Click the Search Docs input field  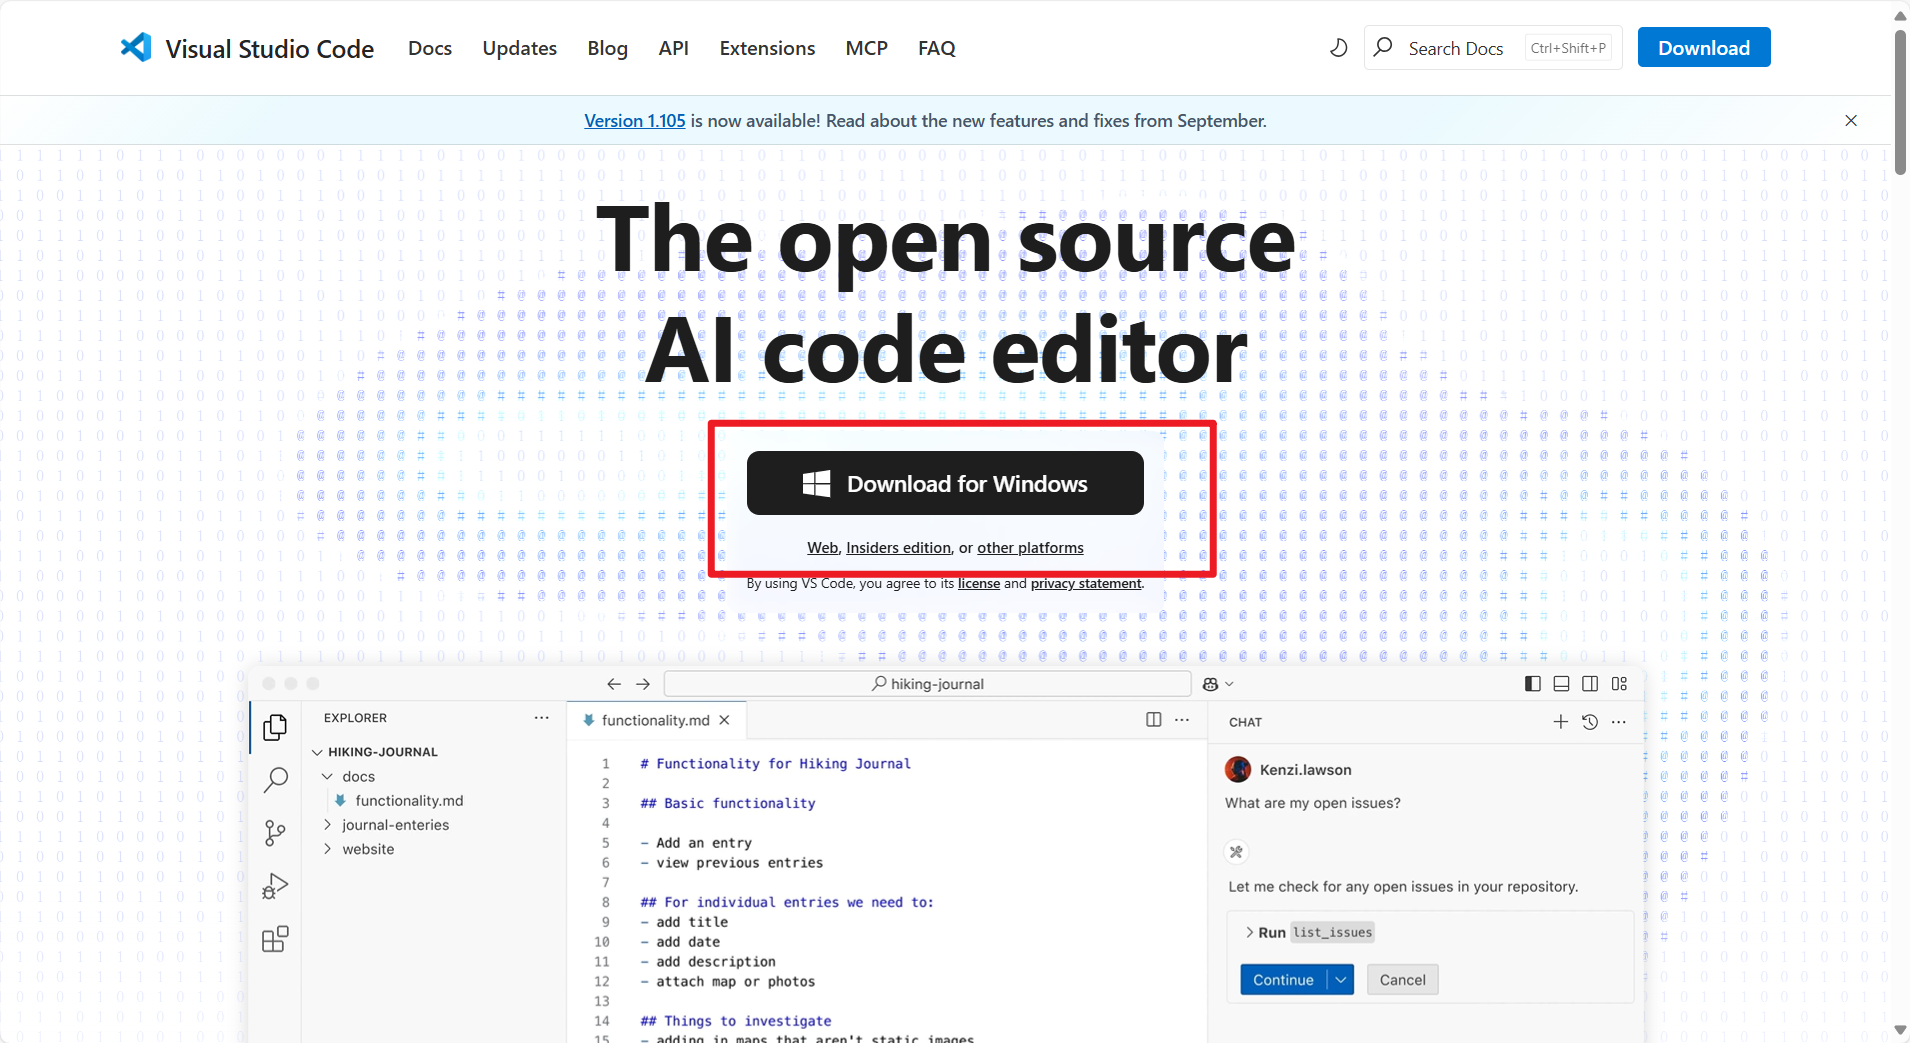coord(1493,47)
